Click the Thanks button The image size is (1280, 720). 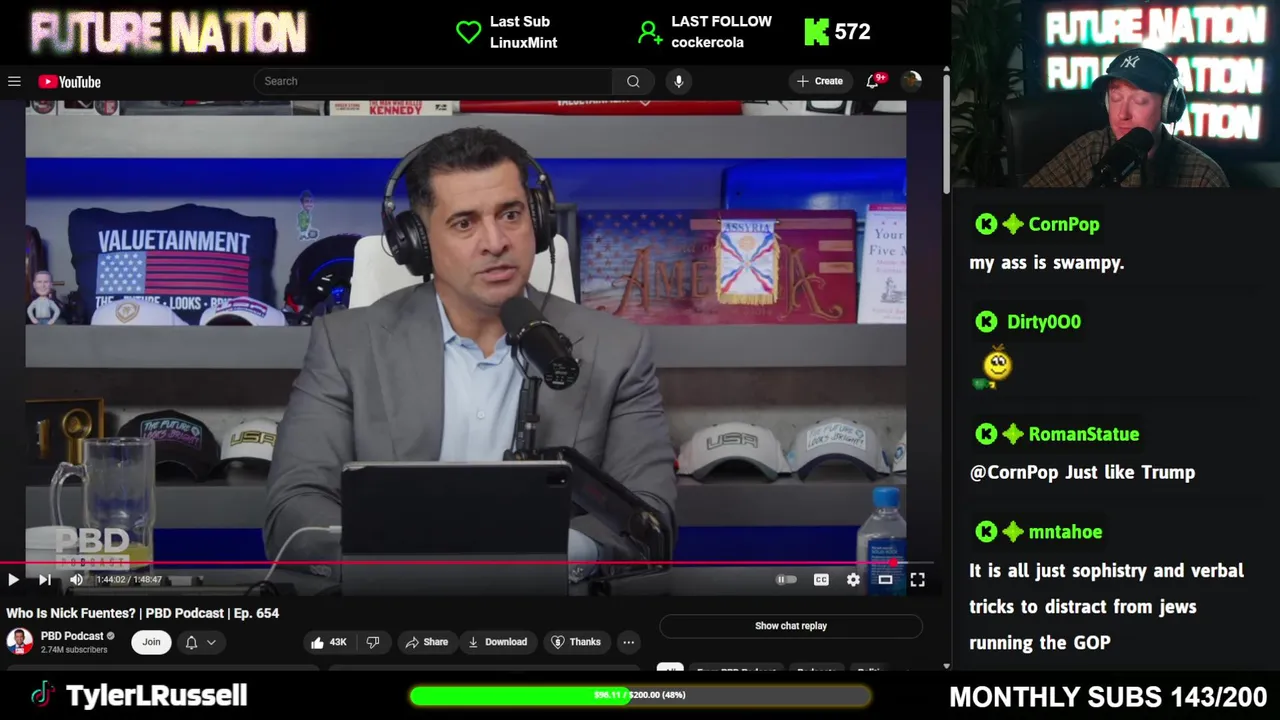click(576, 642)
